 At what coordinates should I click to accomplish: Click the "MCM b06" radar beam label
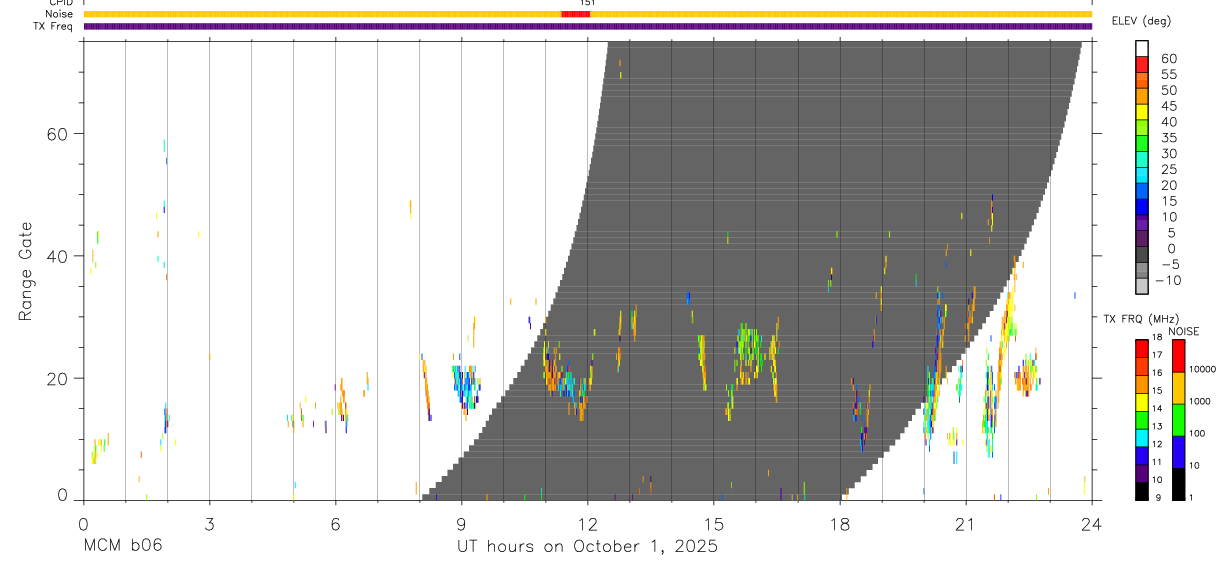coord(123,547)
